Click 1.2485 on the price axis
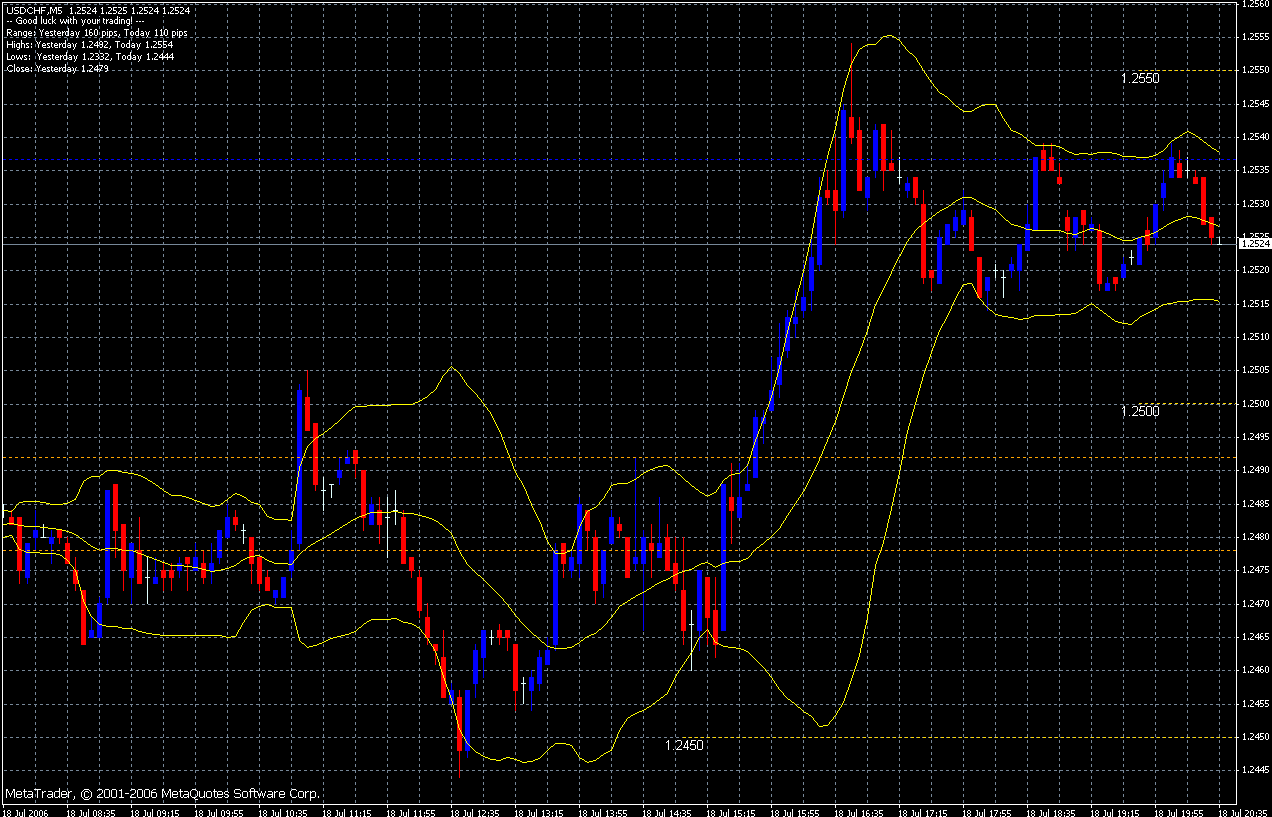The image size is (1272, 817). tap(1256, 503)
